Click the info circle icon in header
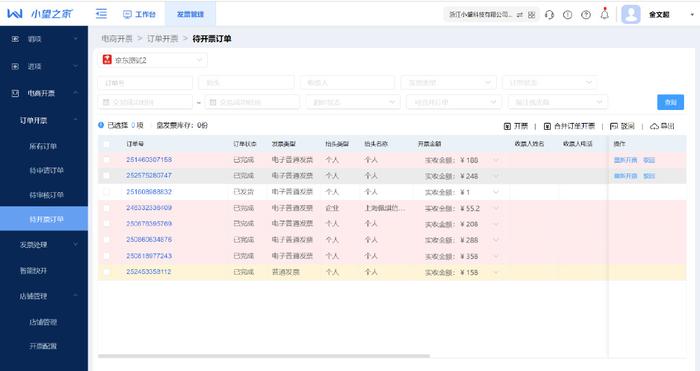 tap(567, 15)
